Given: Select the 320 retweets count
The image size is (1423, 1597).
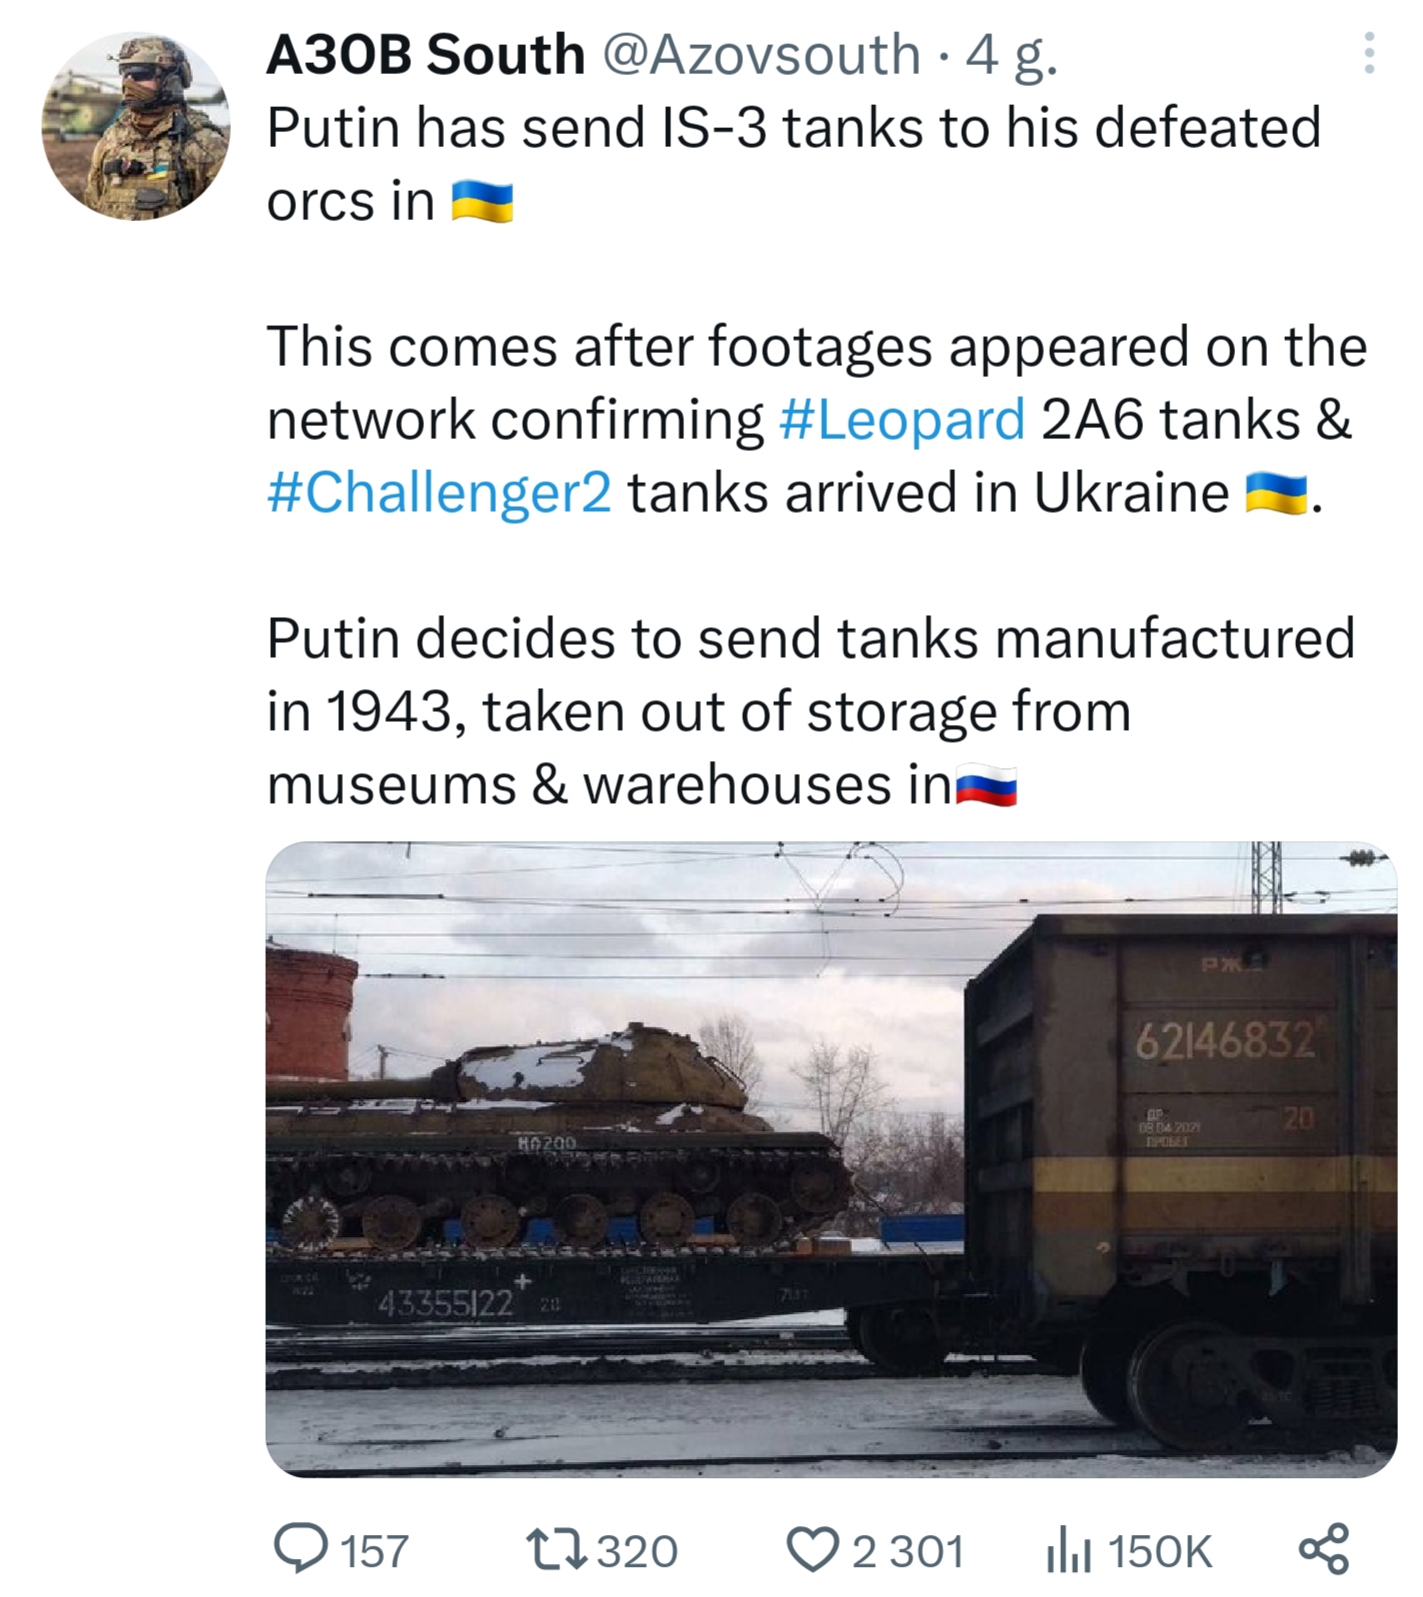Looking at the screenshot, I should point(637,1552).
